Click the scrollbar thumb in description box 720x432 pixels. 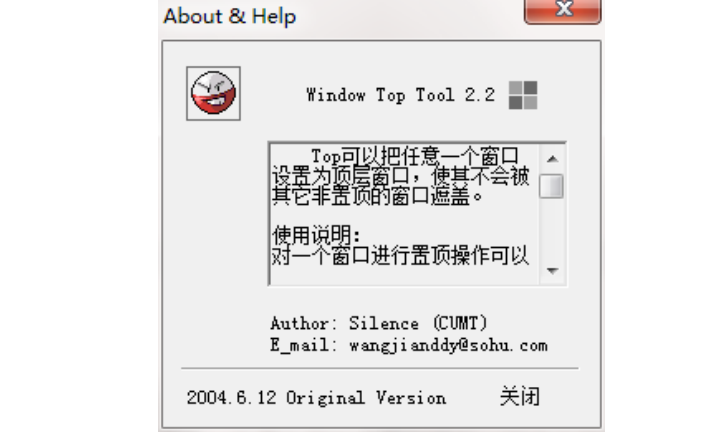click(551, 186)
